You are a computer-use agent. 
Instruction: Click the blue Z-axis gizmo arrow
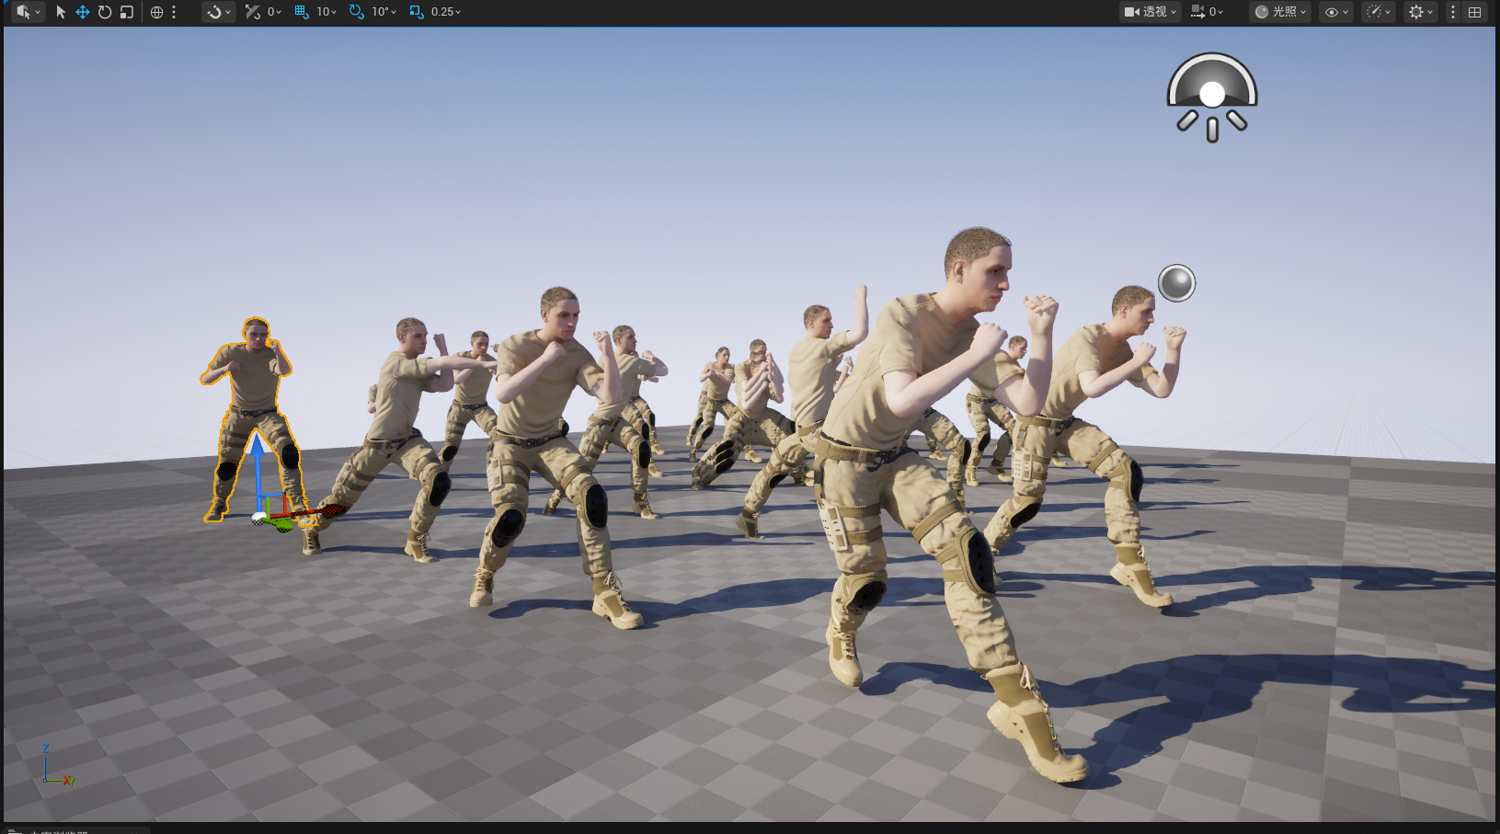(x=257, y=472)
